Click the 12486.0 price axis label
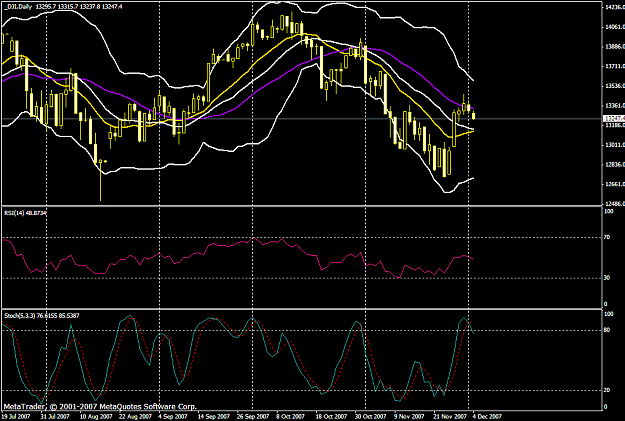625x421 pixels. [x=615, y=204]
